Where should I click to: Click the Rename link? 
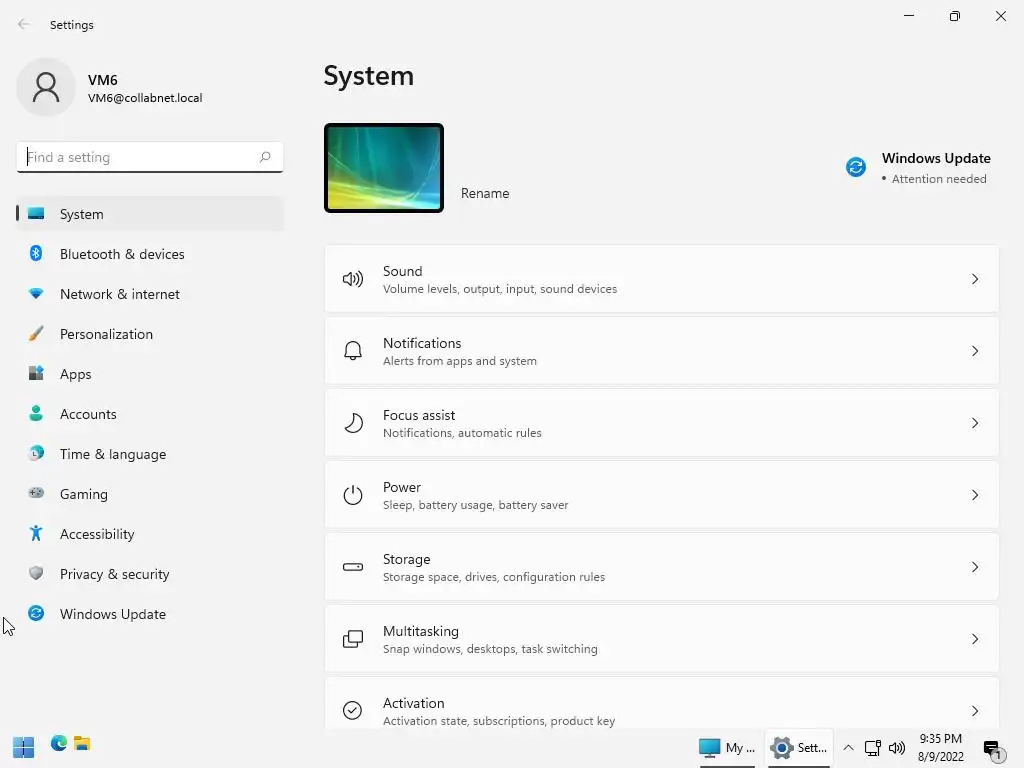(485, 193)
